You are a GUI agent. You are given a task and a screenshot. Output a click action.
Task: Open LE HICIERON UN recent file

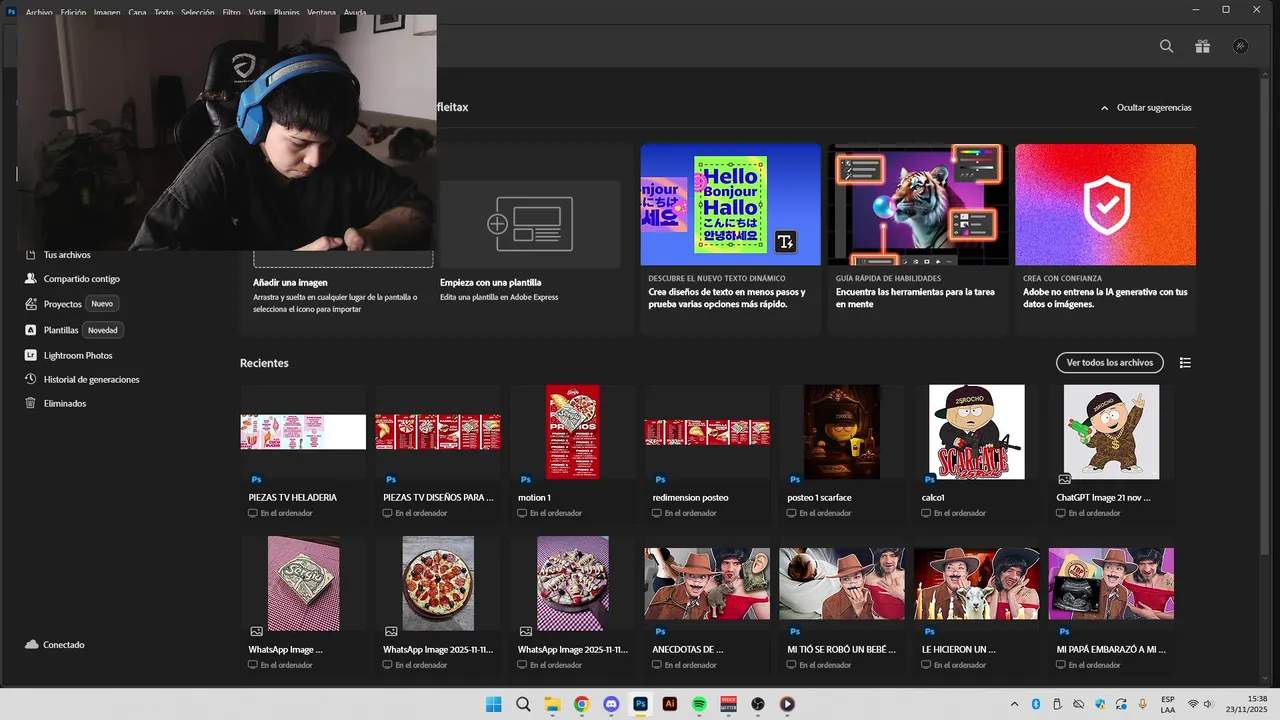pyautogui.click(x=977, y=606)
